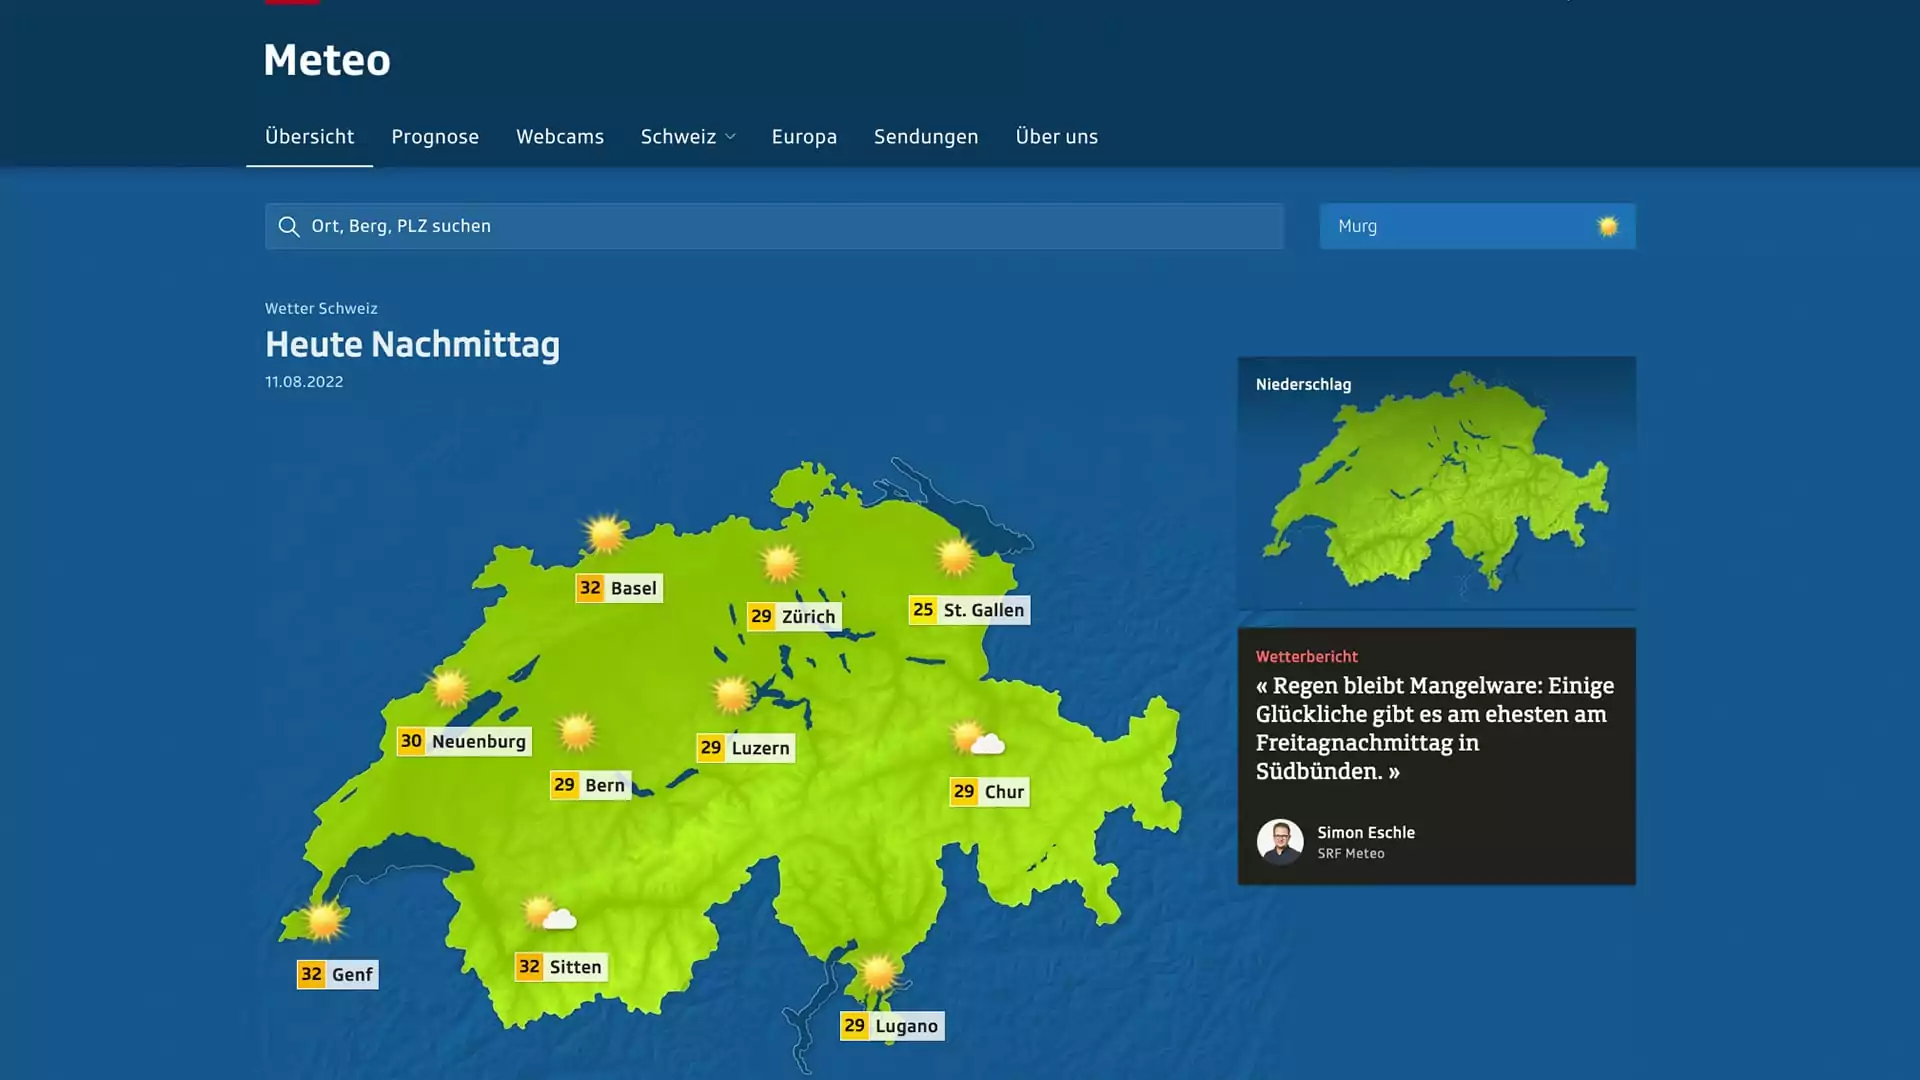Click the sun-and-cloud icon above Chur
The image size is (1920, 1080).
pos(978,739)
